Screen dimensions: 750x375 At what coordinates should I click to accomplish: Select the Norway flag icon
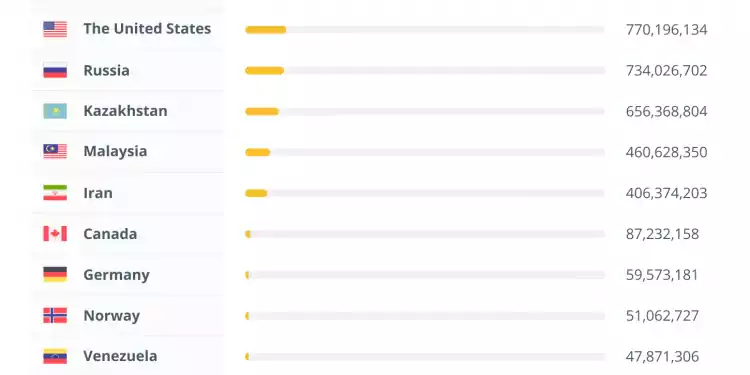click(x=55, y=316)
